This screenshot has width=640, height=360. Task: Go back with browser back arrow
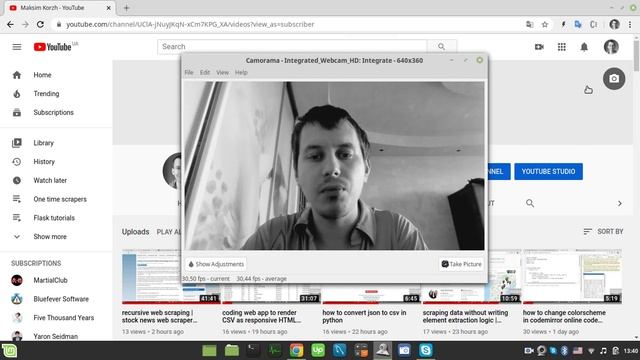click(11, 24)
